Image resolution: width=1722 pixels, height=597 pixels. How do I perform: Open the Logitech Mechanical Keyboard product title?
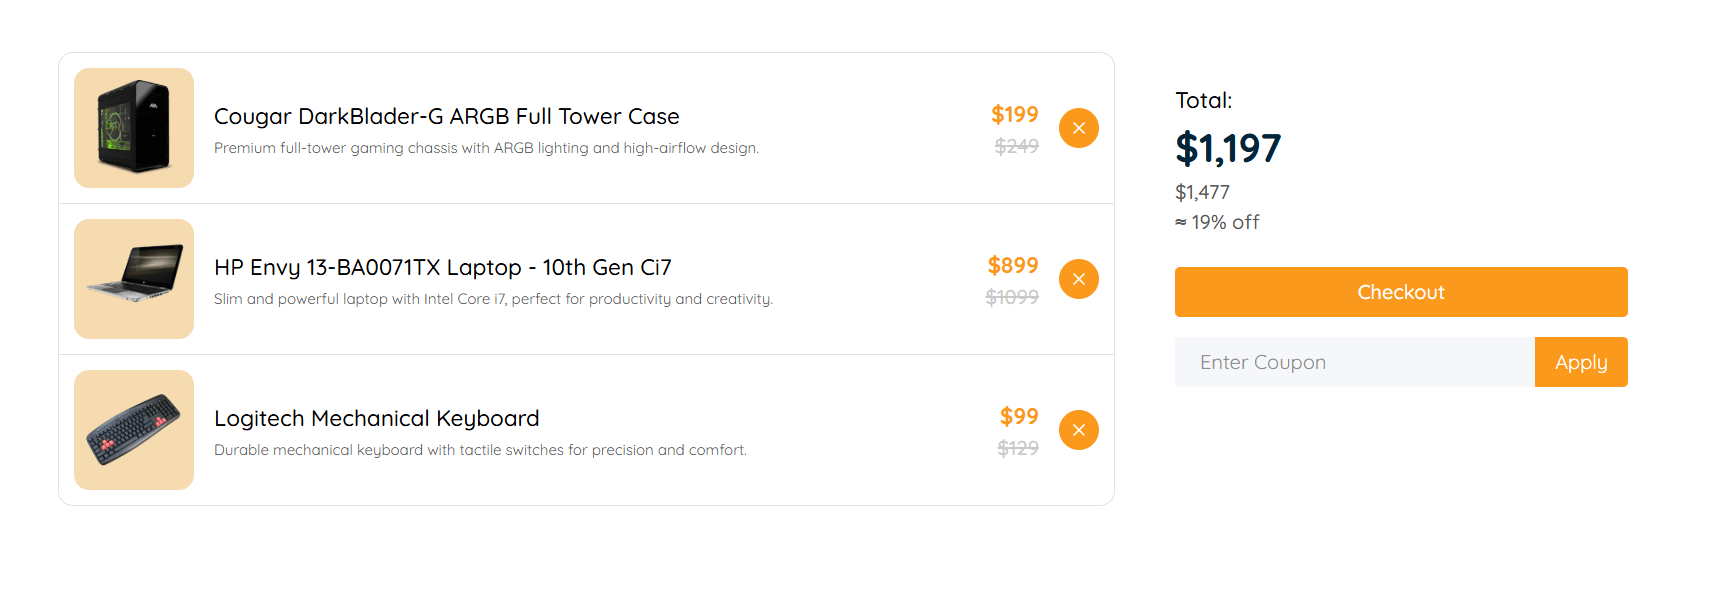[x=376, y=418]
